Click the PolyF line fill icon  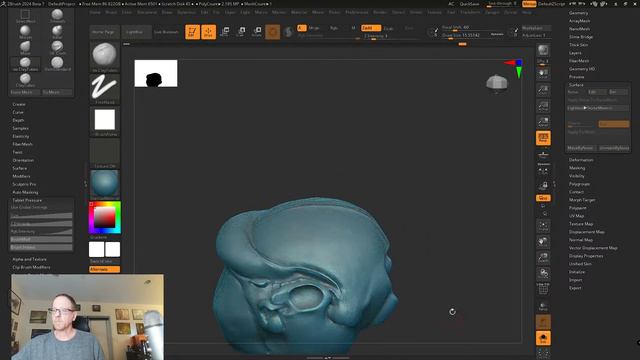click(x=543, y=290)
